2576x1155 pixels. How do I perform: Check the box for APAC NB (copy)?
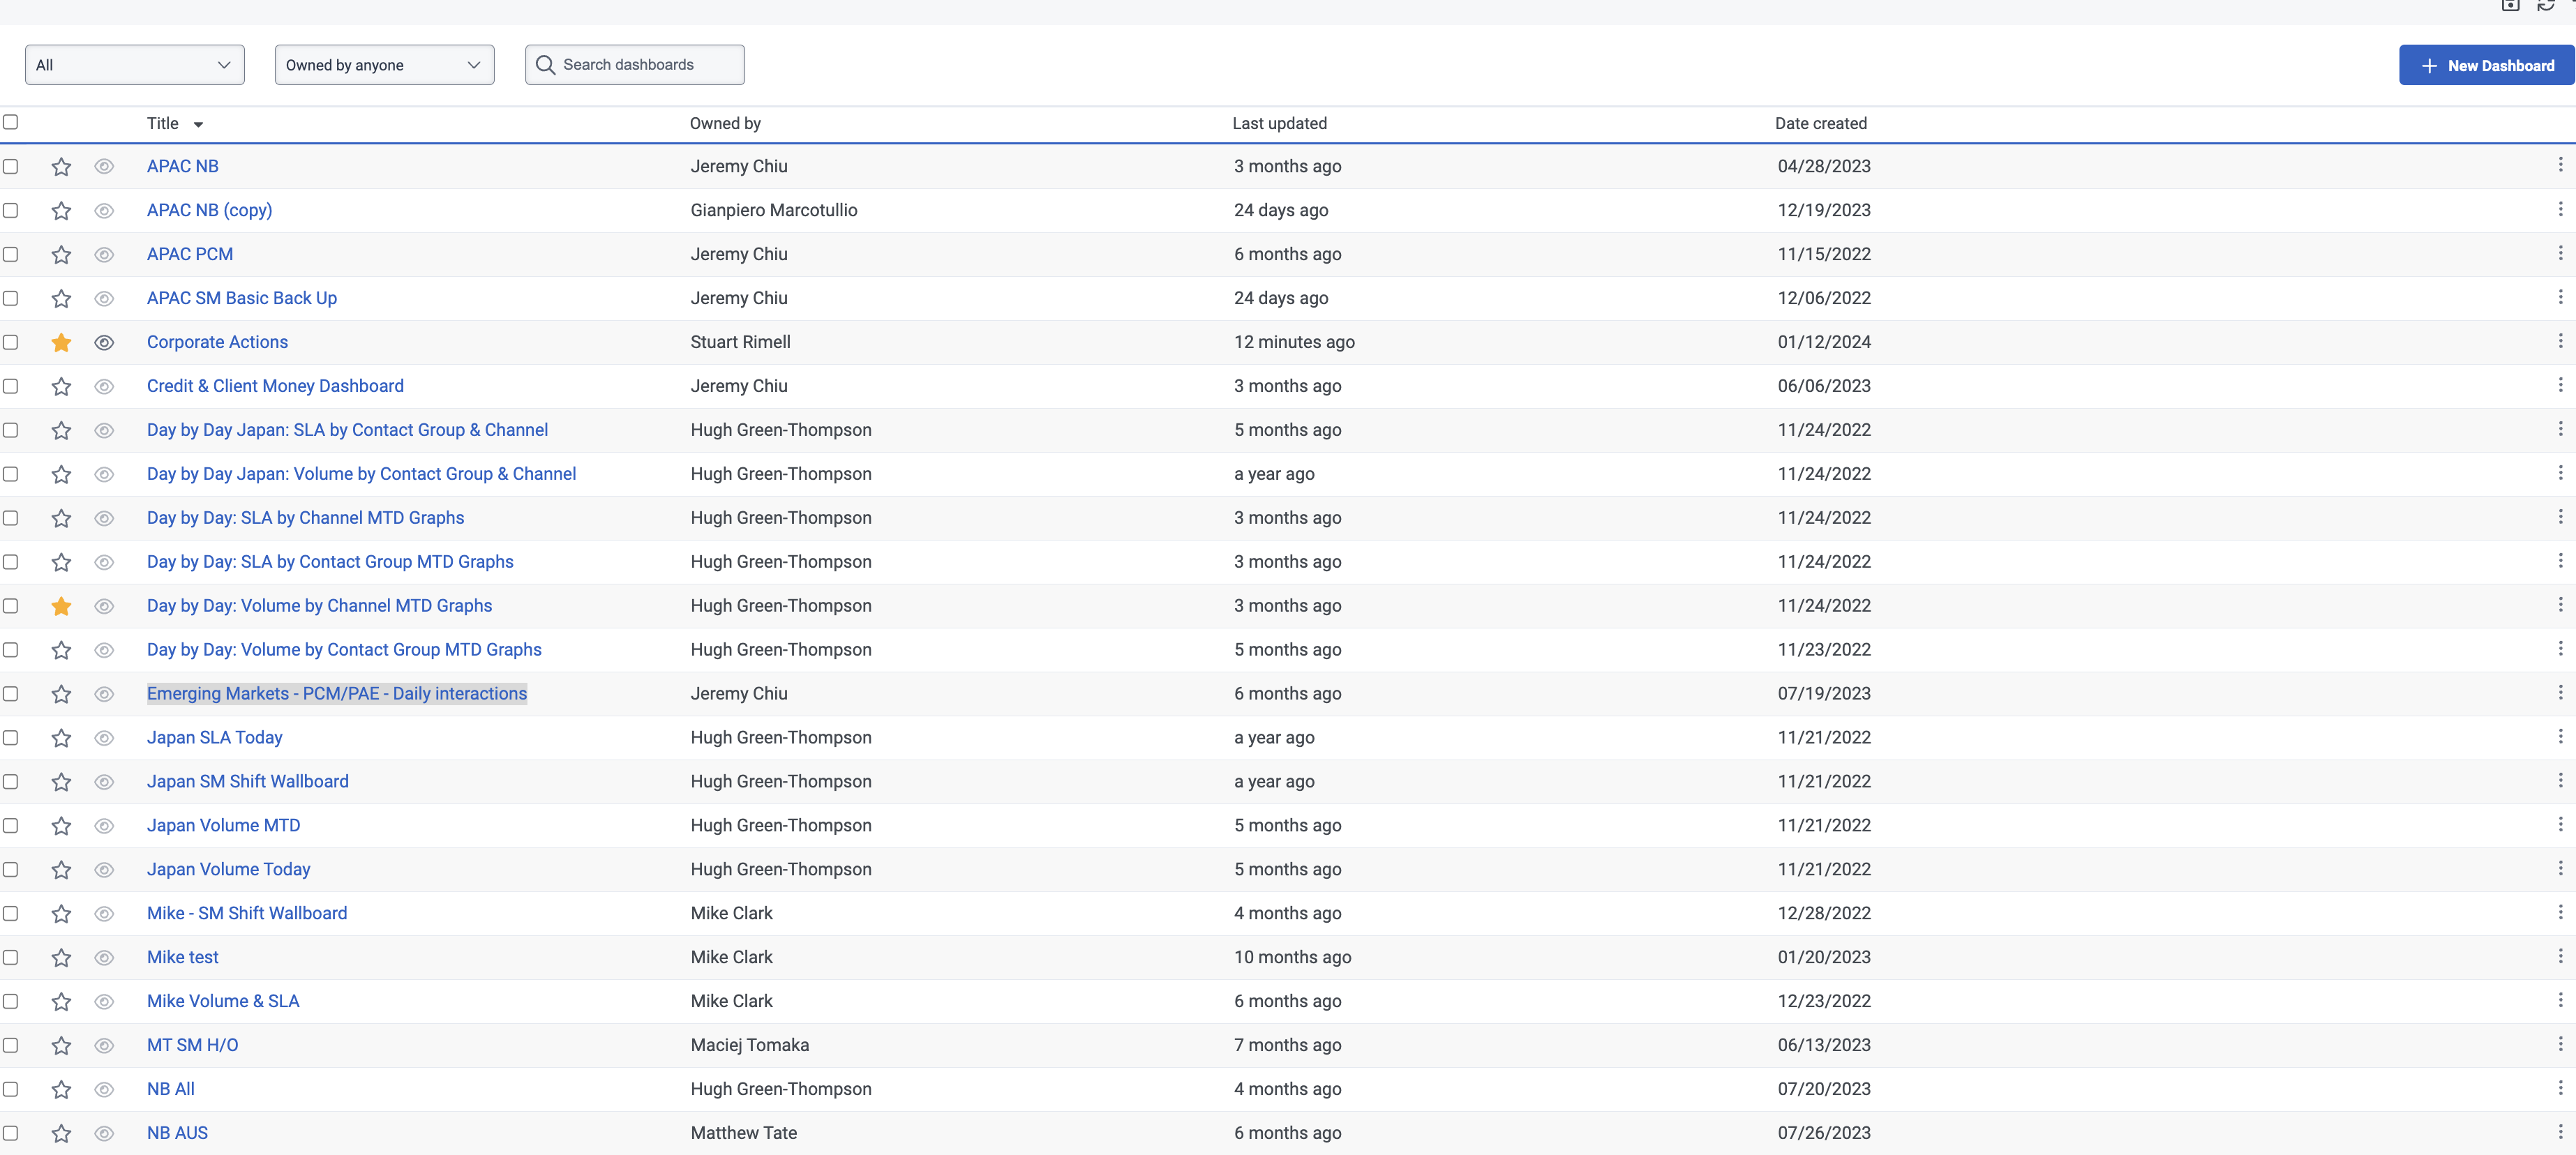tap(11, 210)
